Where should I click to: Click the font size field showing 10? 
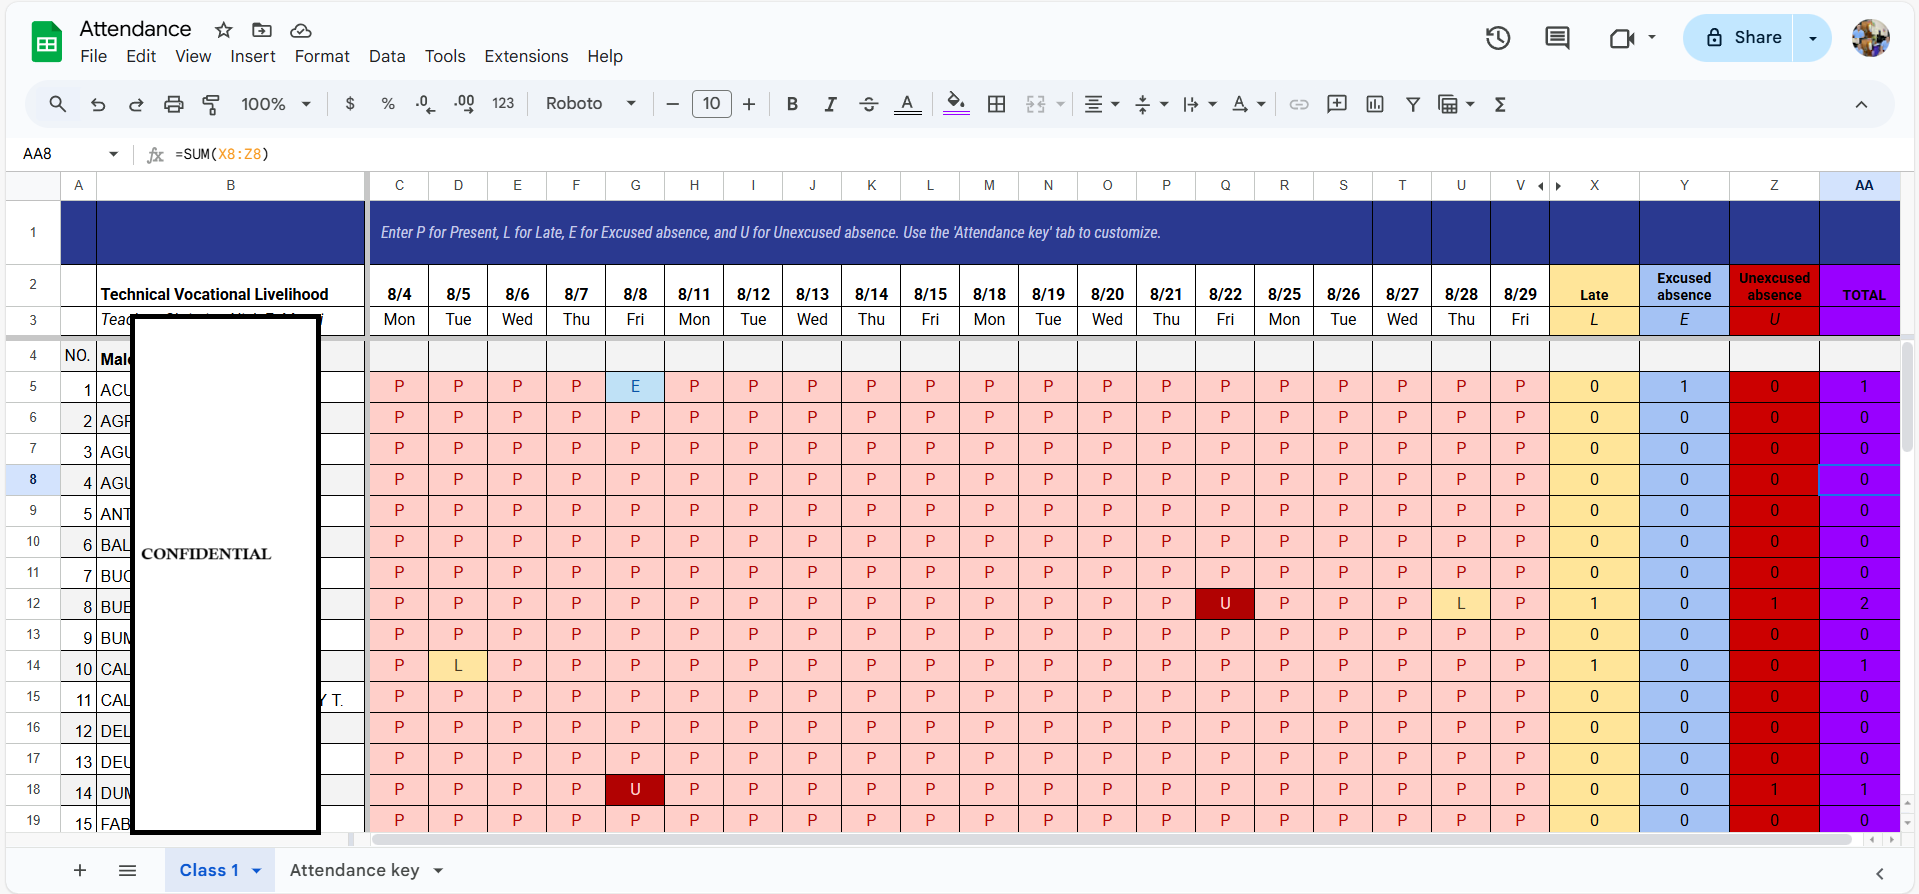coord(711,104)
